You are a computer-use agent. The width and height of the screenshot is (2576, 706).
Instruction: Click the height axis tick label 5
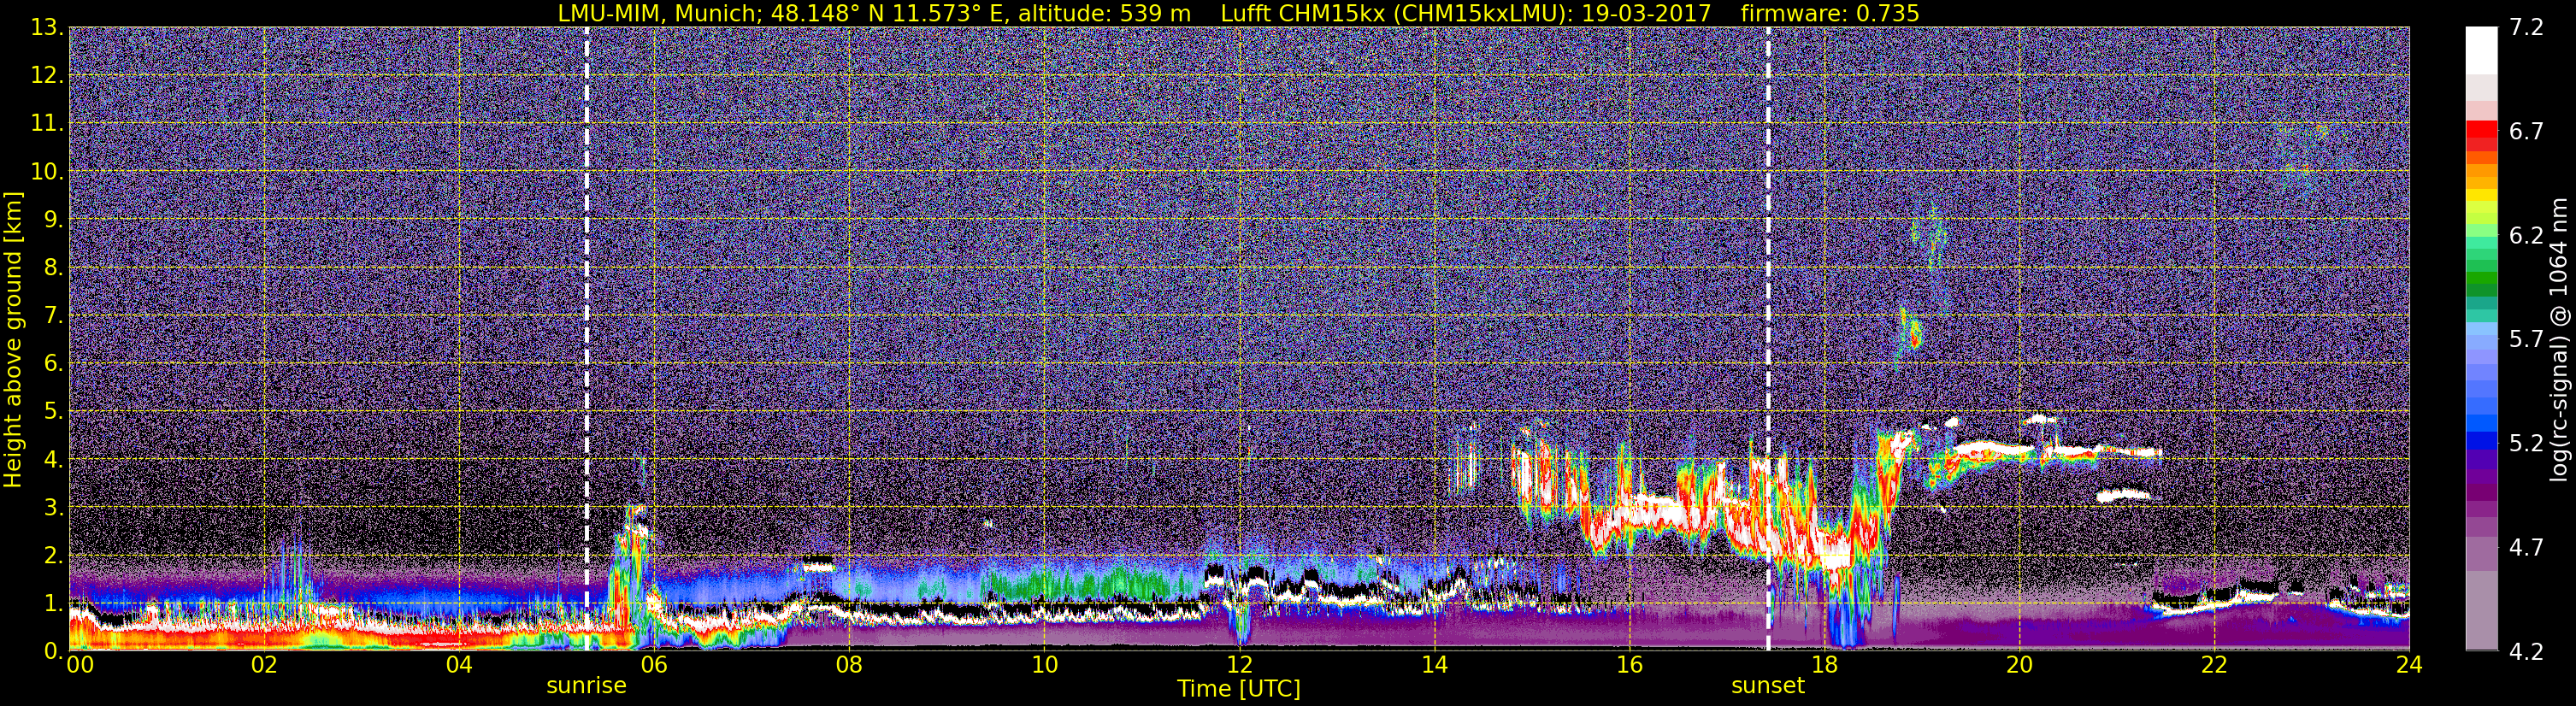point(52,411)
